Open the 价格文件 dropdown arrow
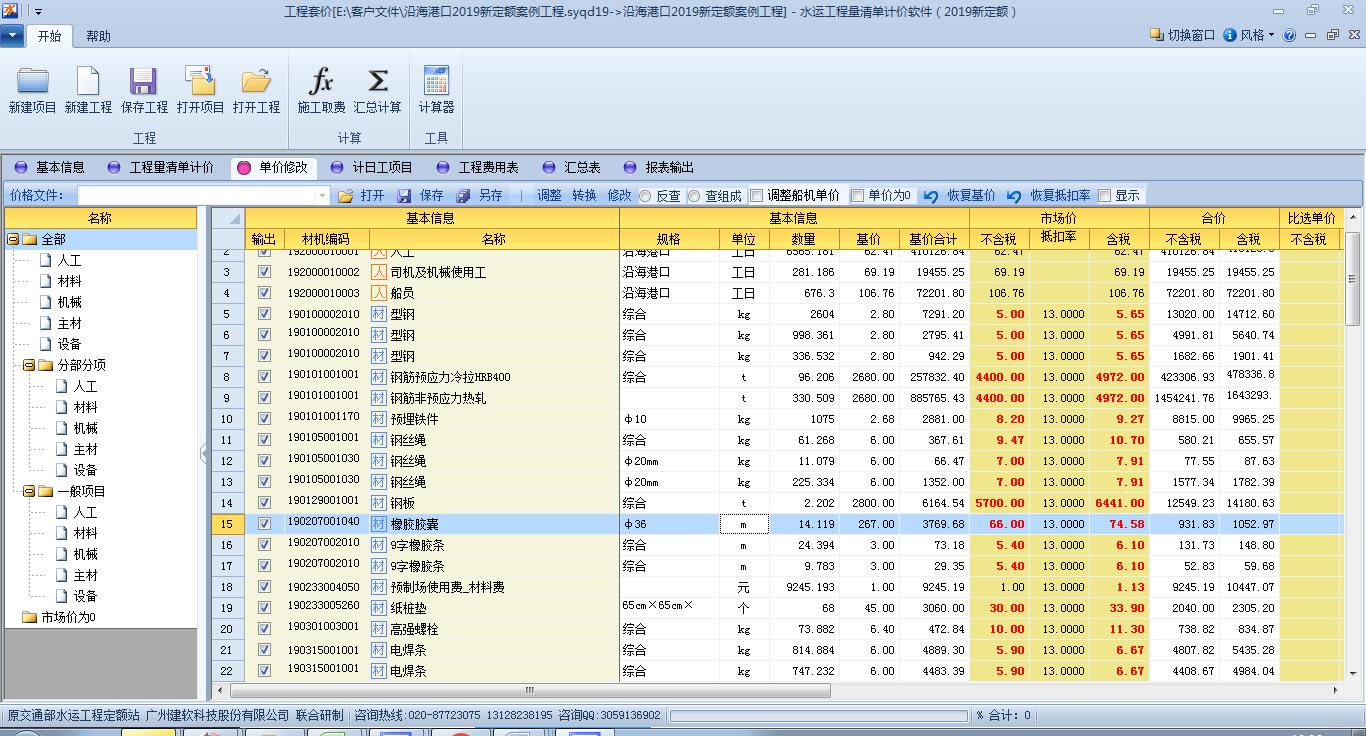Viewport: 1366px width, 736px height. tap(322, 196)
